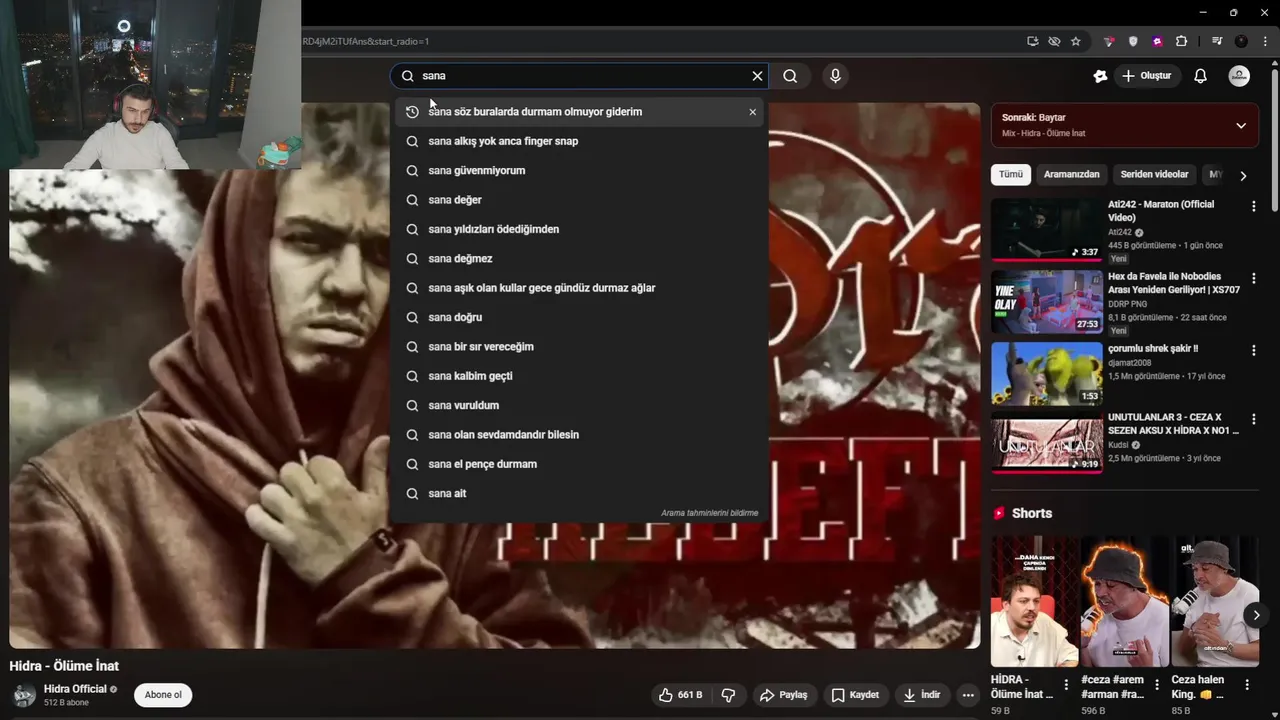The width and height of the screenshot is (1280, 720).
Task: Open the Hidra Official channel name
Action: [75, 689]
